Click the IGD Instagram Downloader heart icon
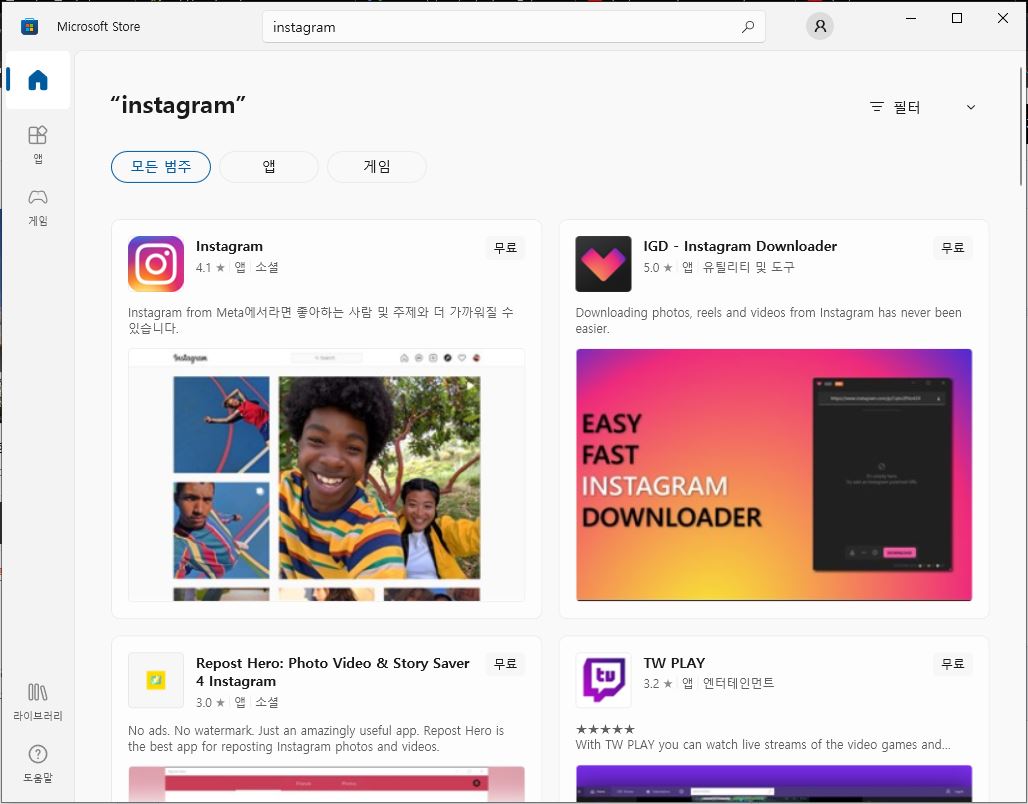Image resolution: width=1028 pixels, height=804 pixels. click(x=603, y=264)
